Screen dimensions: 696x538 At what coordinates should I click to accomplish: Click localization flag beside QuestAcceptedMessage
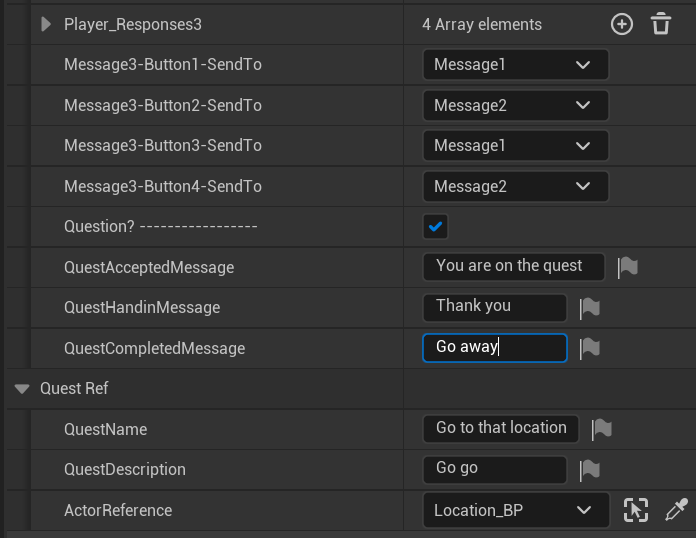627,267
